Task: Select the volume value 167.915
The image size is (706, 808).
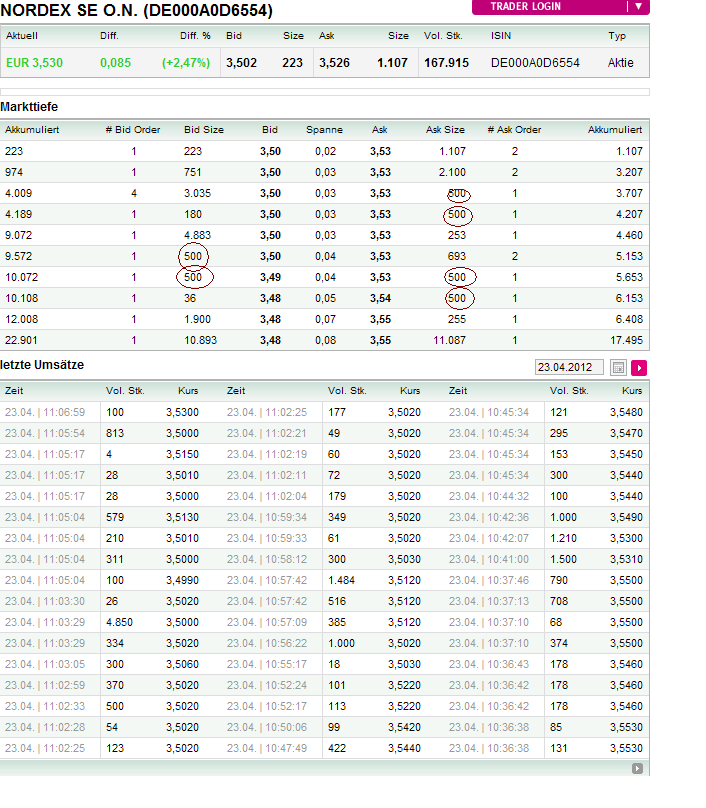Action: (446, 63)
